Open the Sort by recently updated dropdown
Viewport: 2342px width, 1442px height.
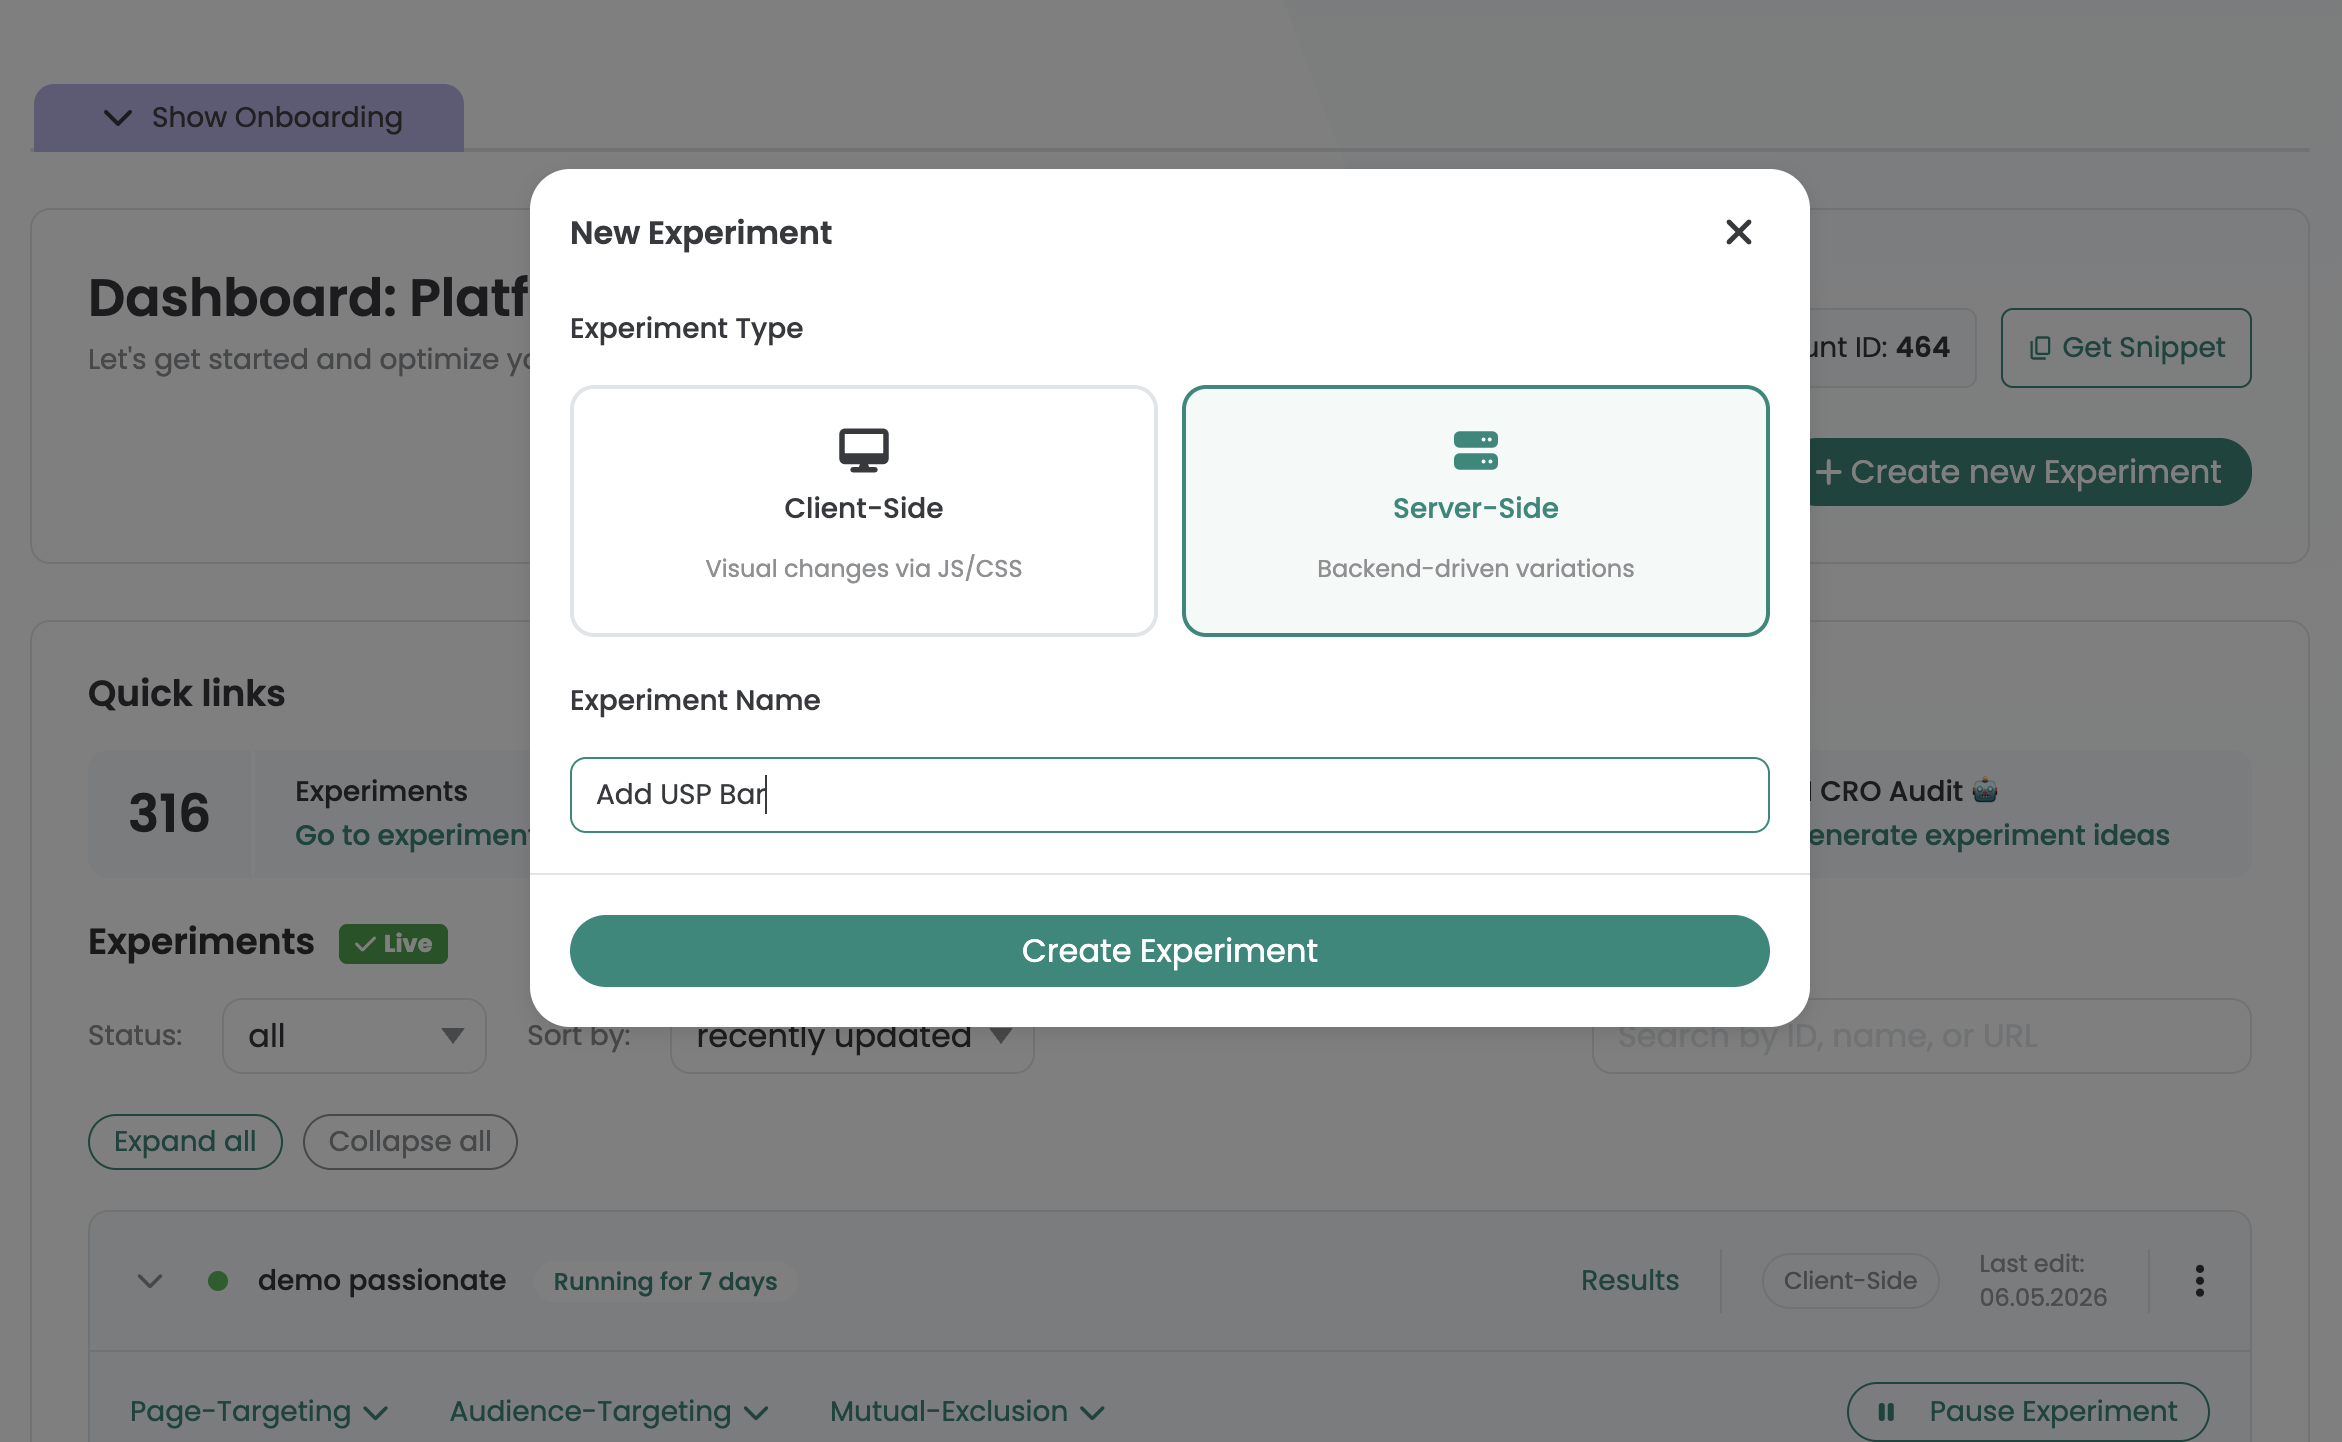(x=852, y=1048)
